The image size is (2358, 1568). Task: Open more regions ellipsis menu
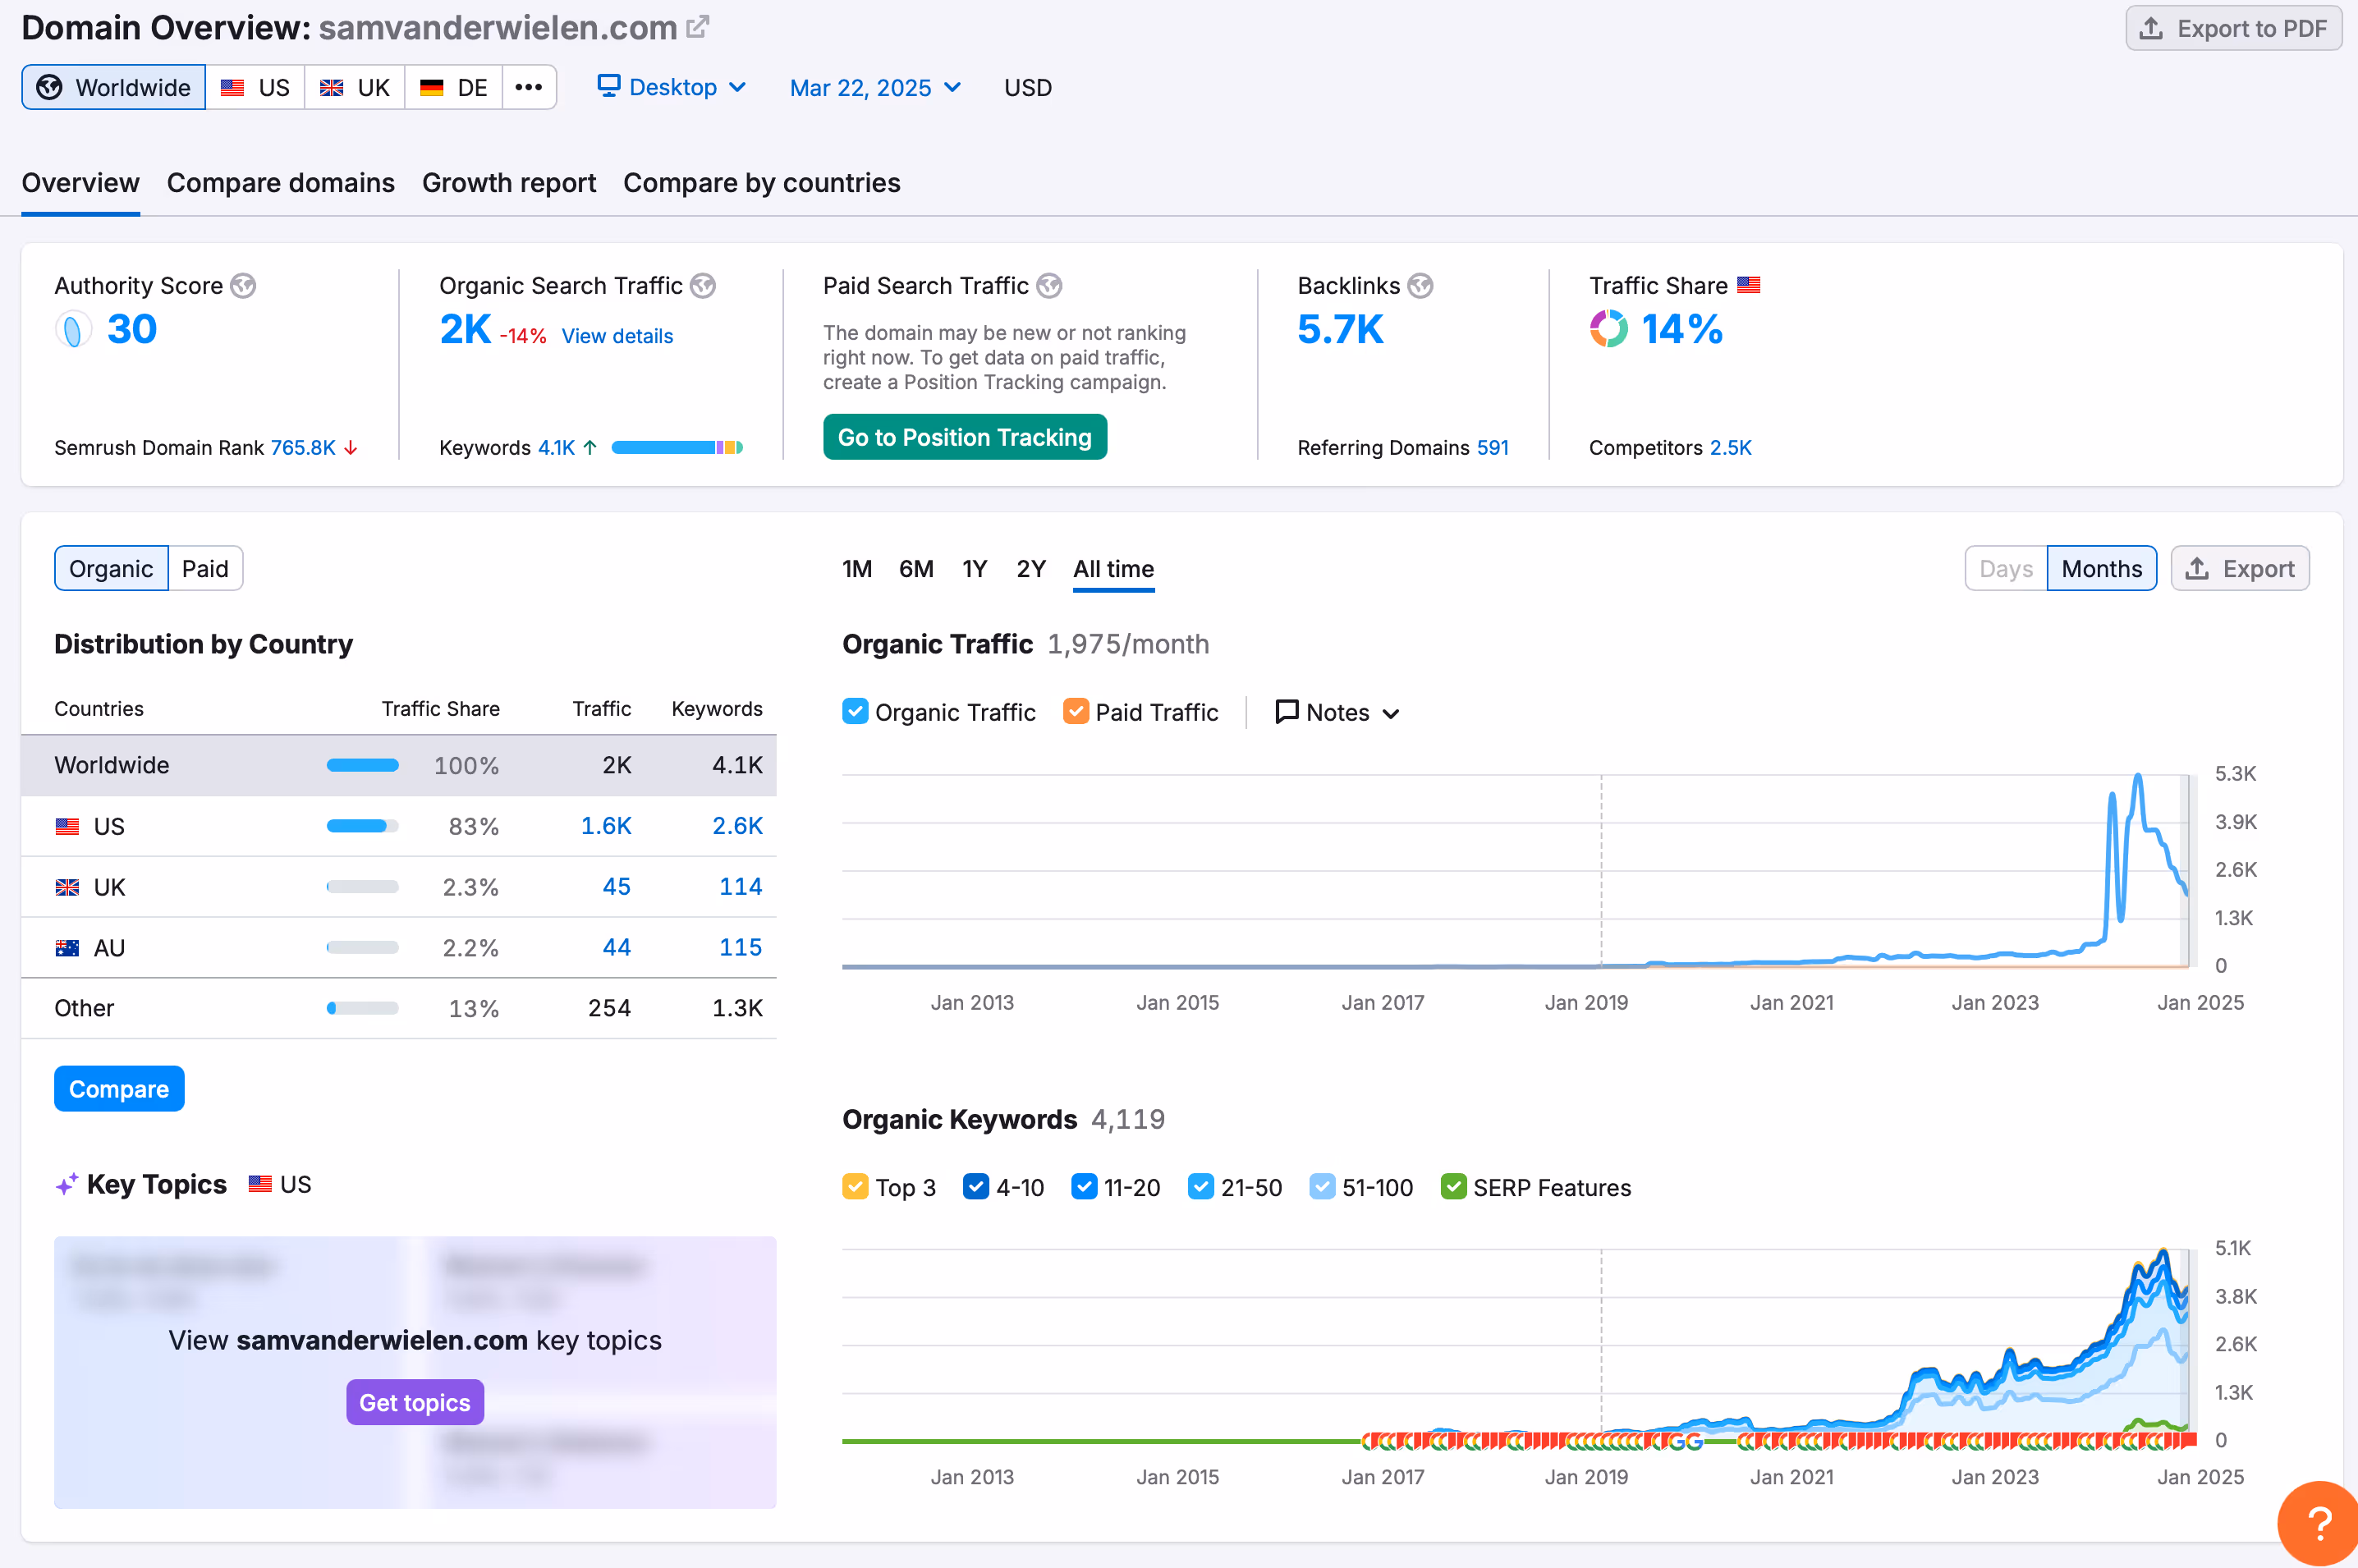coord(529,88)
